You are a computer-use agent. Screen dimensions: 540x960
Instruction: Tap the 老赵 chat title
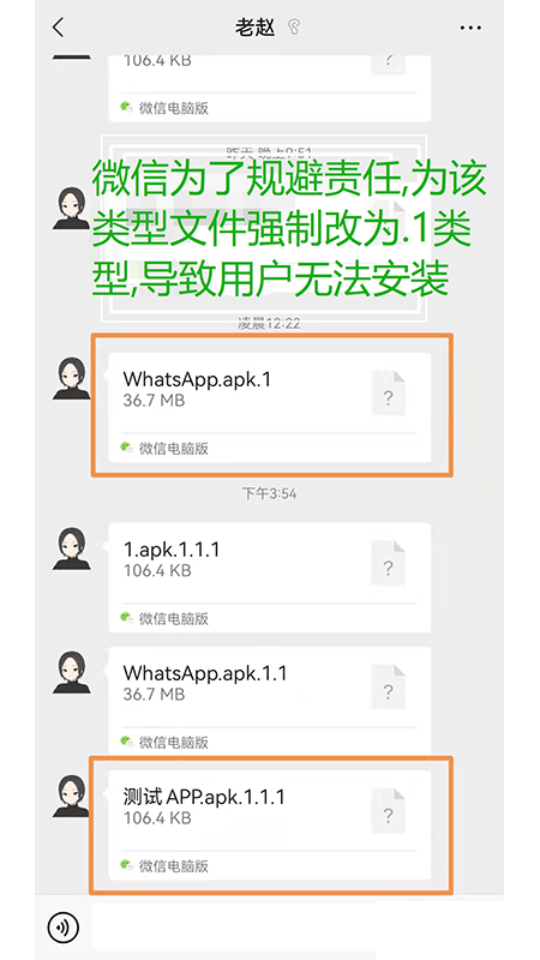255,28
